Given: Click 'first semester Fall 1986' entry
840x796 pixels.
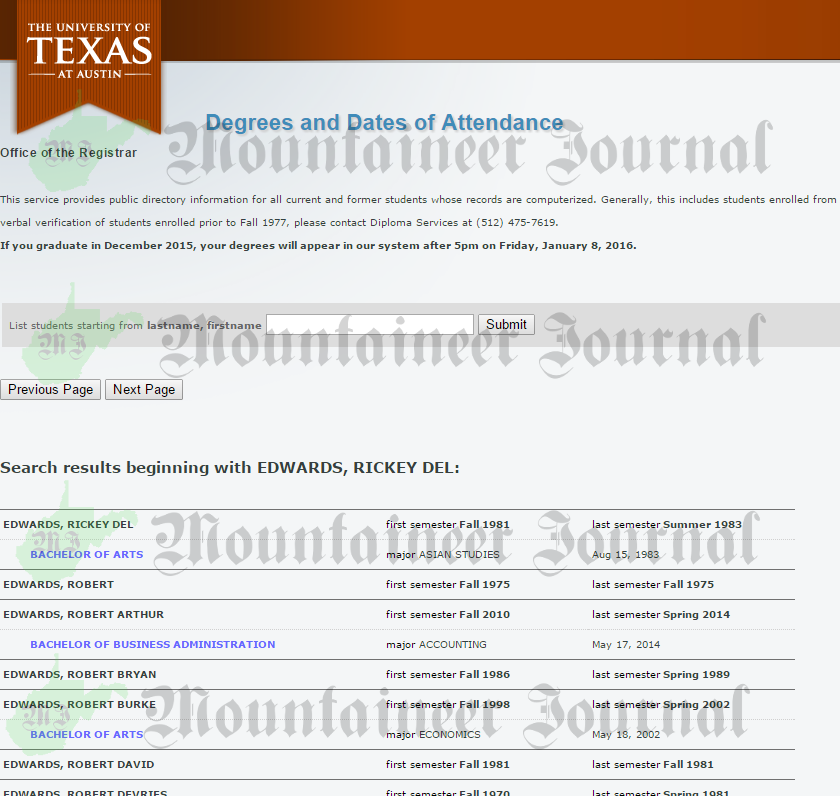Looking at the screenshot, I should pos(448,674).
